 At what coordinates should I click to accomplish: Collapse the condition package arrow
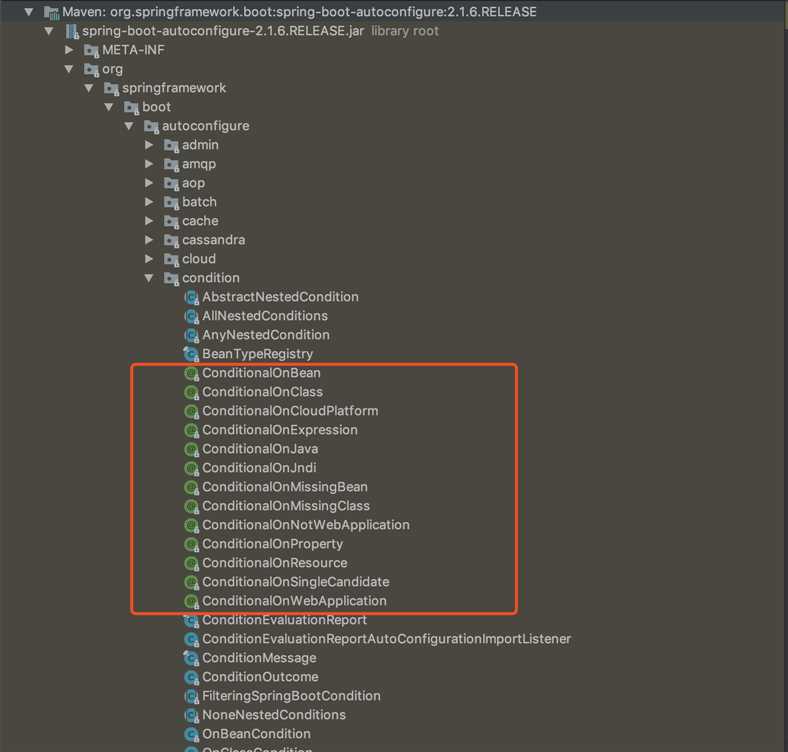click(149, 277)
